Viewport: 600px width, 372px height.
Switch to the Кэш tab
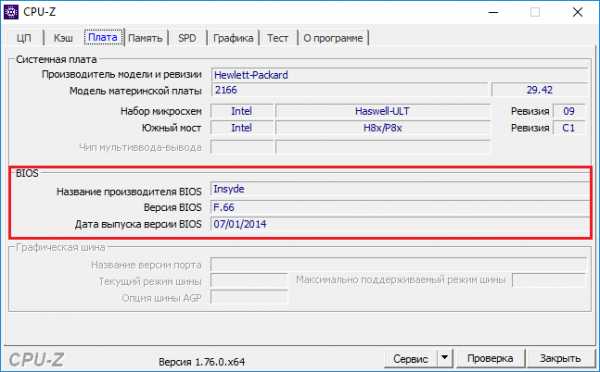point(63,38)
